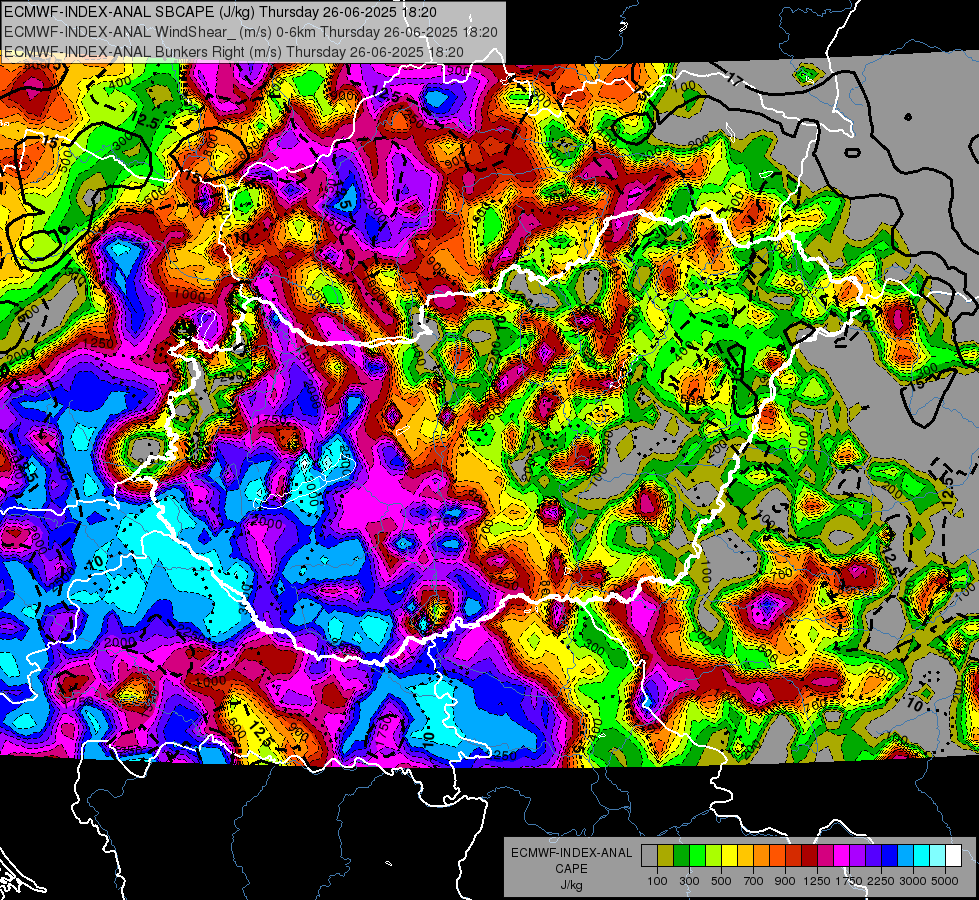979x900 pixels.
Task: Select the violet swatch left of 2250
Action: tap(873, 856)
